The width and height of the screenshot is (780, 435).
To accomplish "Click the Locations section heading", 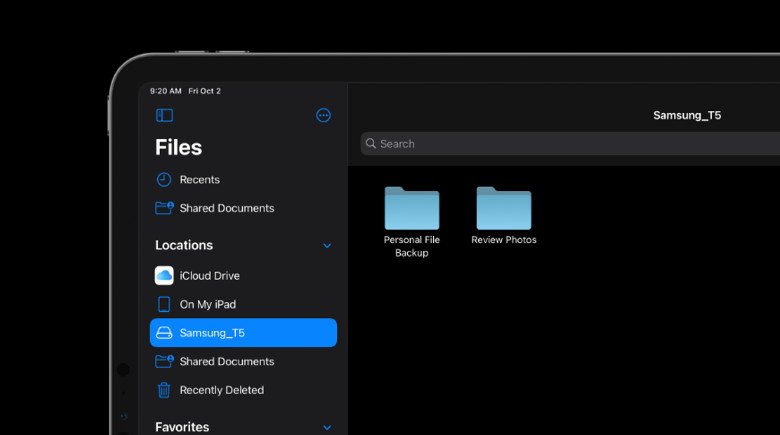I will [x=184, y=245].
